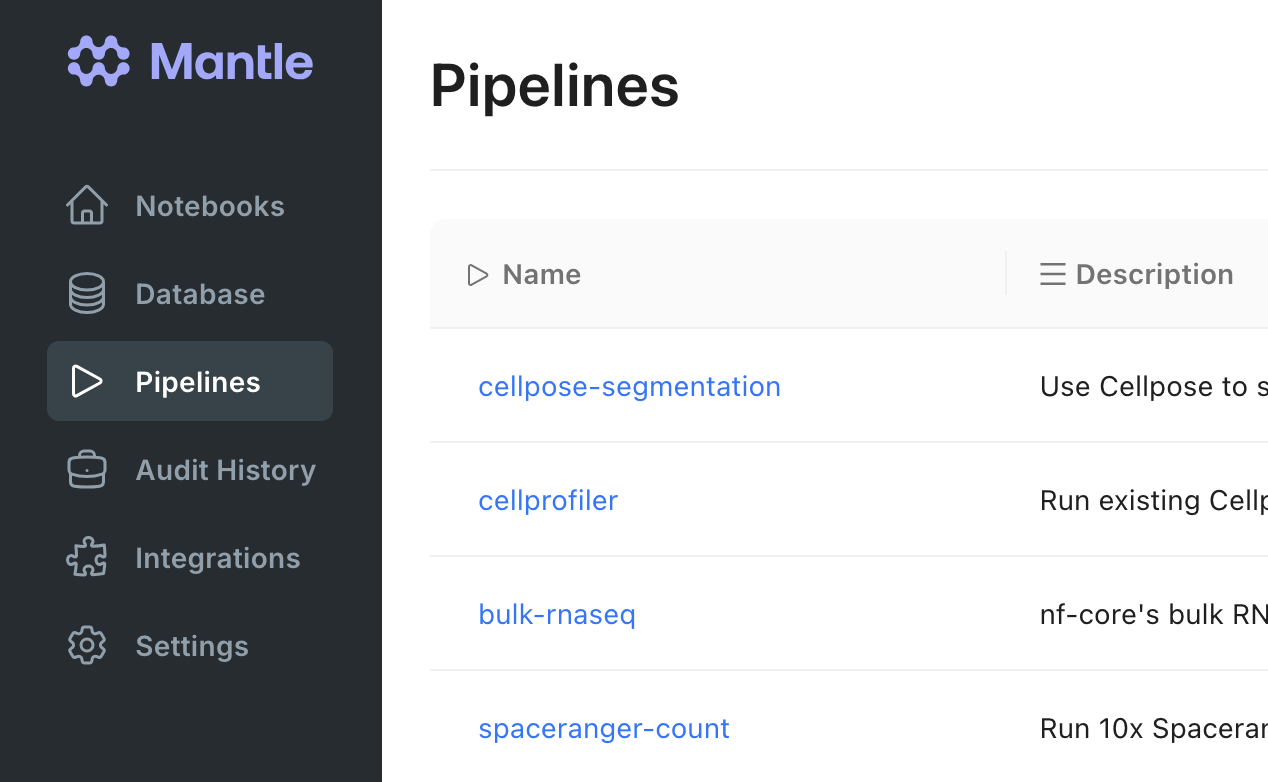Click the Database cylinder icon
Viewport: 1268px width, 782px height.
point(87,293)
